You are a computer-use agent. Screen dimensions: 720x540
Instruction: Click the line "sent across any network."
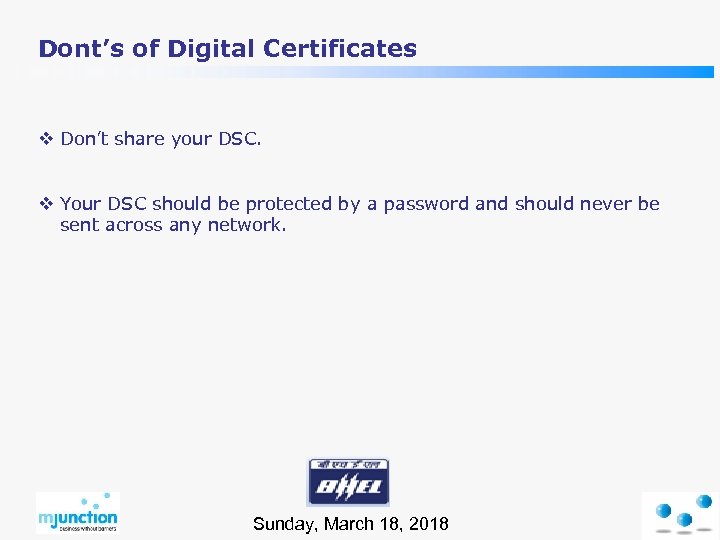pyautogui.click(x=173, y=225)
